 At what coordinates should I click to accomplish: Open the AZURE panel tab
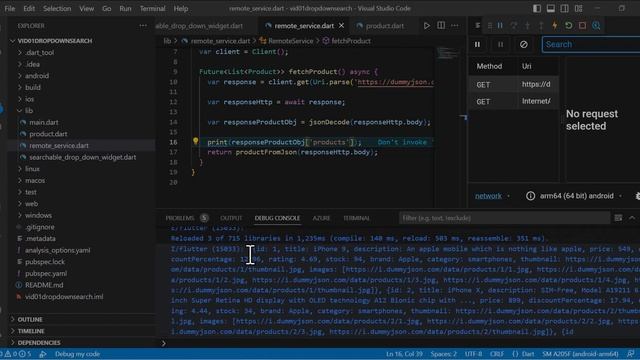click(x=321, y=218)
